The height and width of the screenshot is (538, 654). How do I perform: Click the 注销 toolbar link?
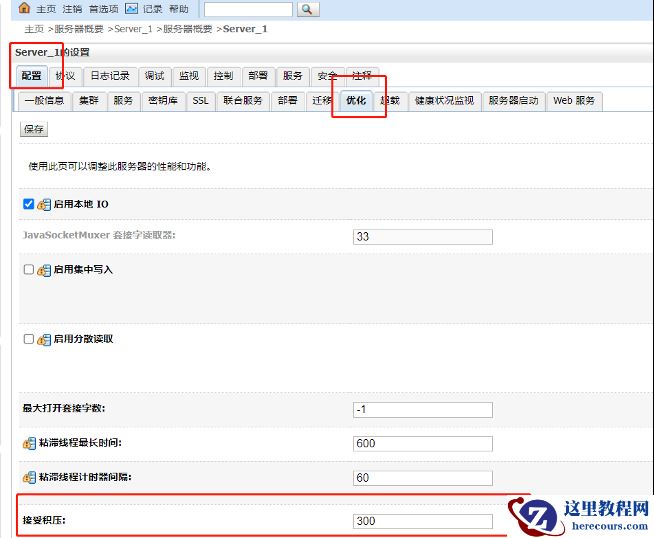click(x=72, y=9)
